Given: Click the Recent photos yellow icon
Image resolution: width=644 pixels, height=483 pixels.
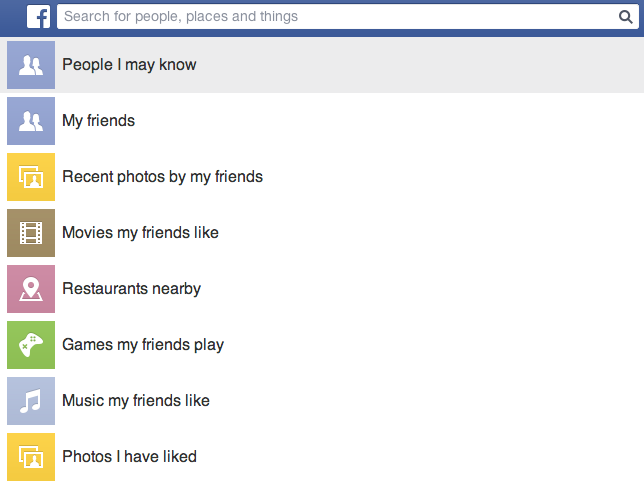Looking at the screenshot, I should 31,177.
